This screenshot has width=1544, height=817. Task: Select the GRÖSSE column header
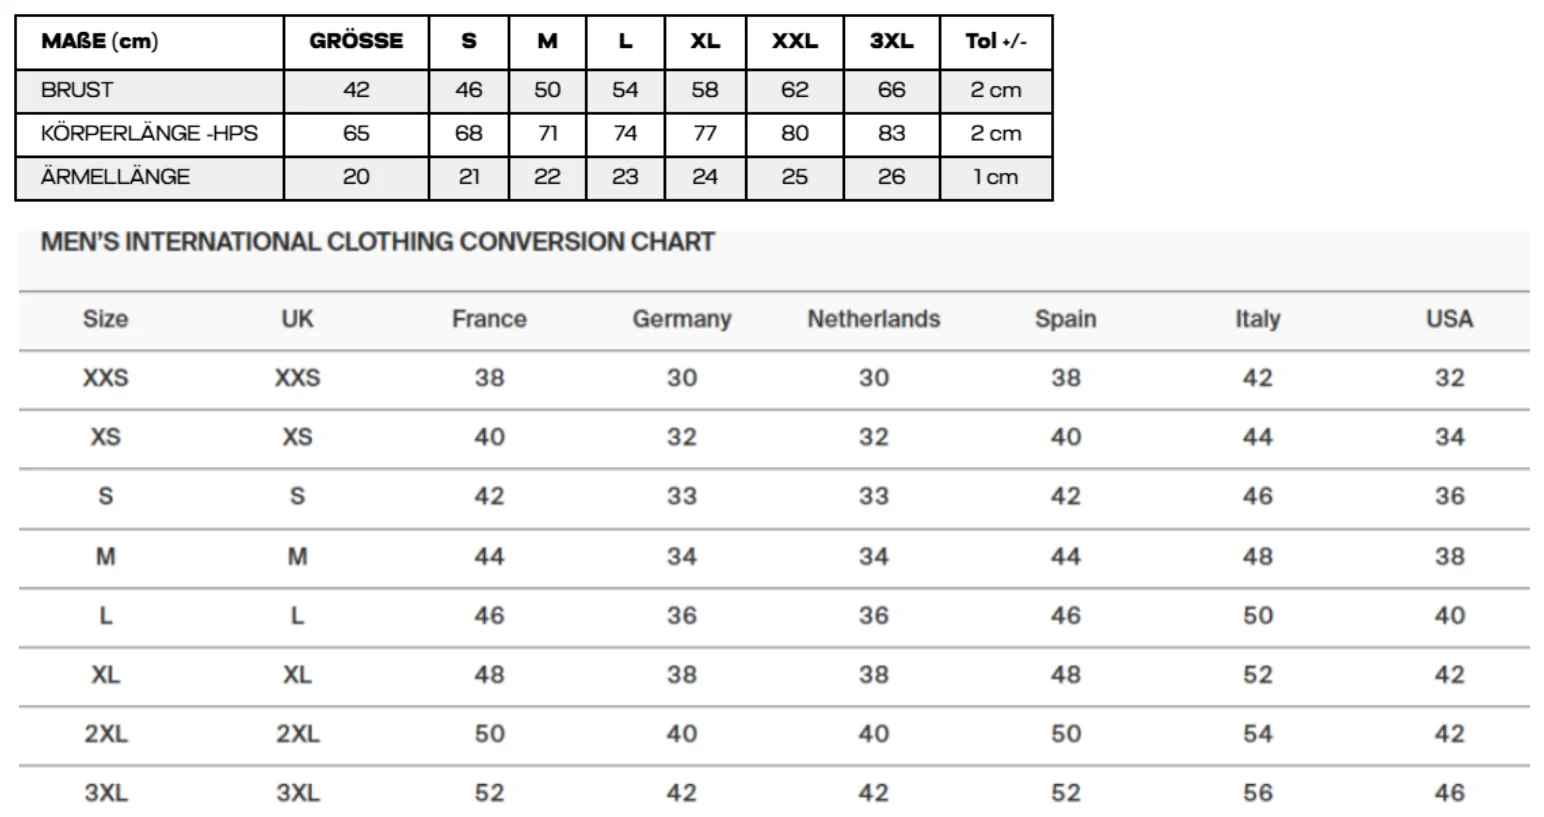pos(356,41)
